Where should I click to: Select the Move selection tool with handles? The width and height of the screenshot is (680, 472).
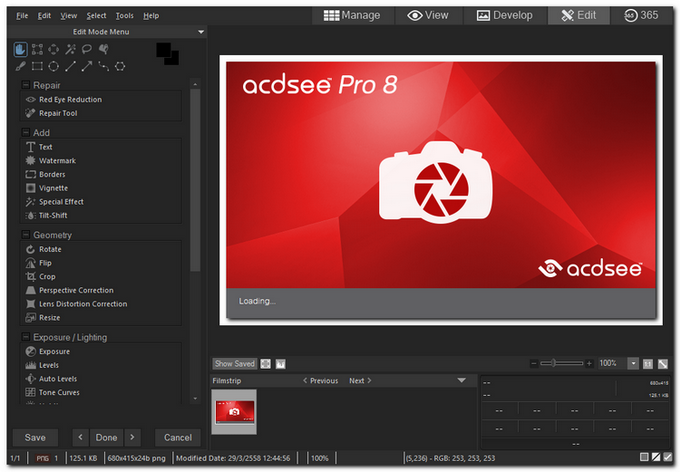point(37,49)
